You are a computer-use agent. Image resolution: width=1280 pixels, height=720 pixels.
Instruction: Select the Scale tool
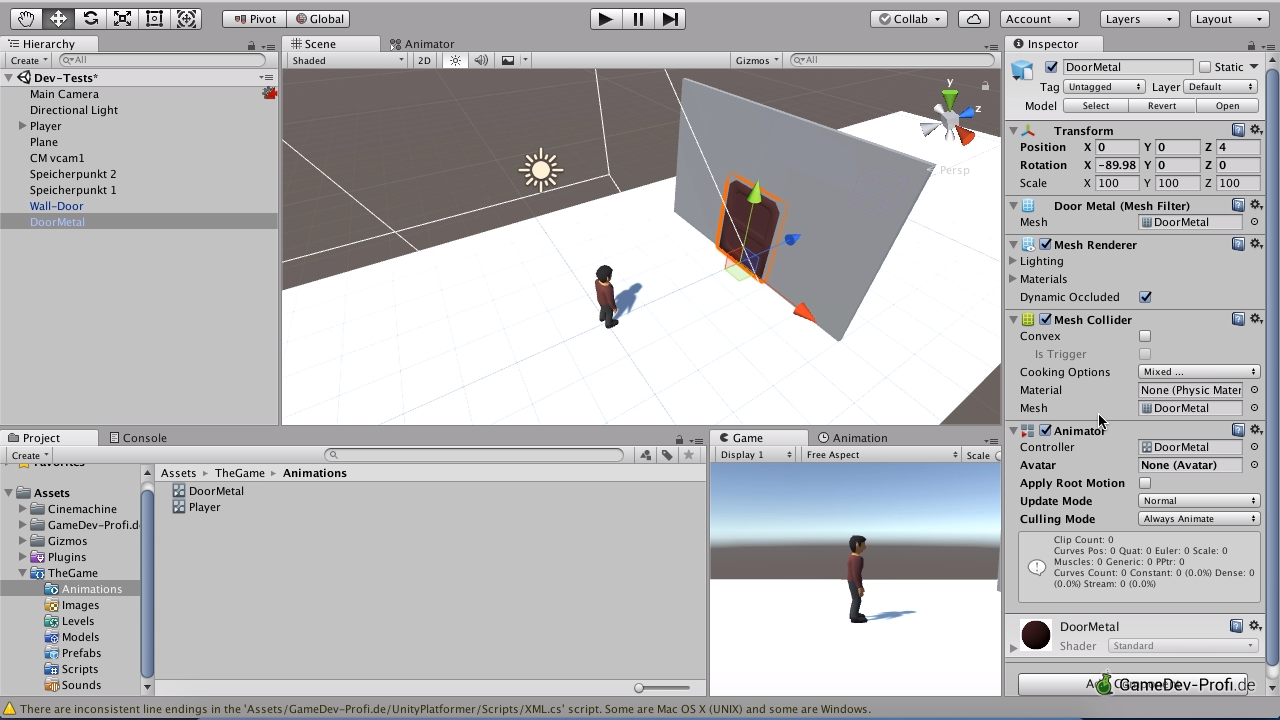(x=122, y=18)
